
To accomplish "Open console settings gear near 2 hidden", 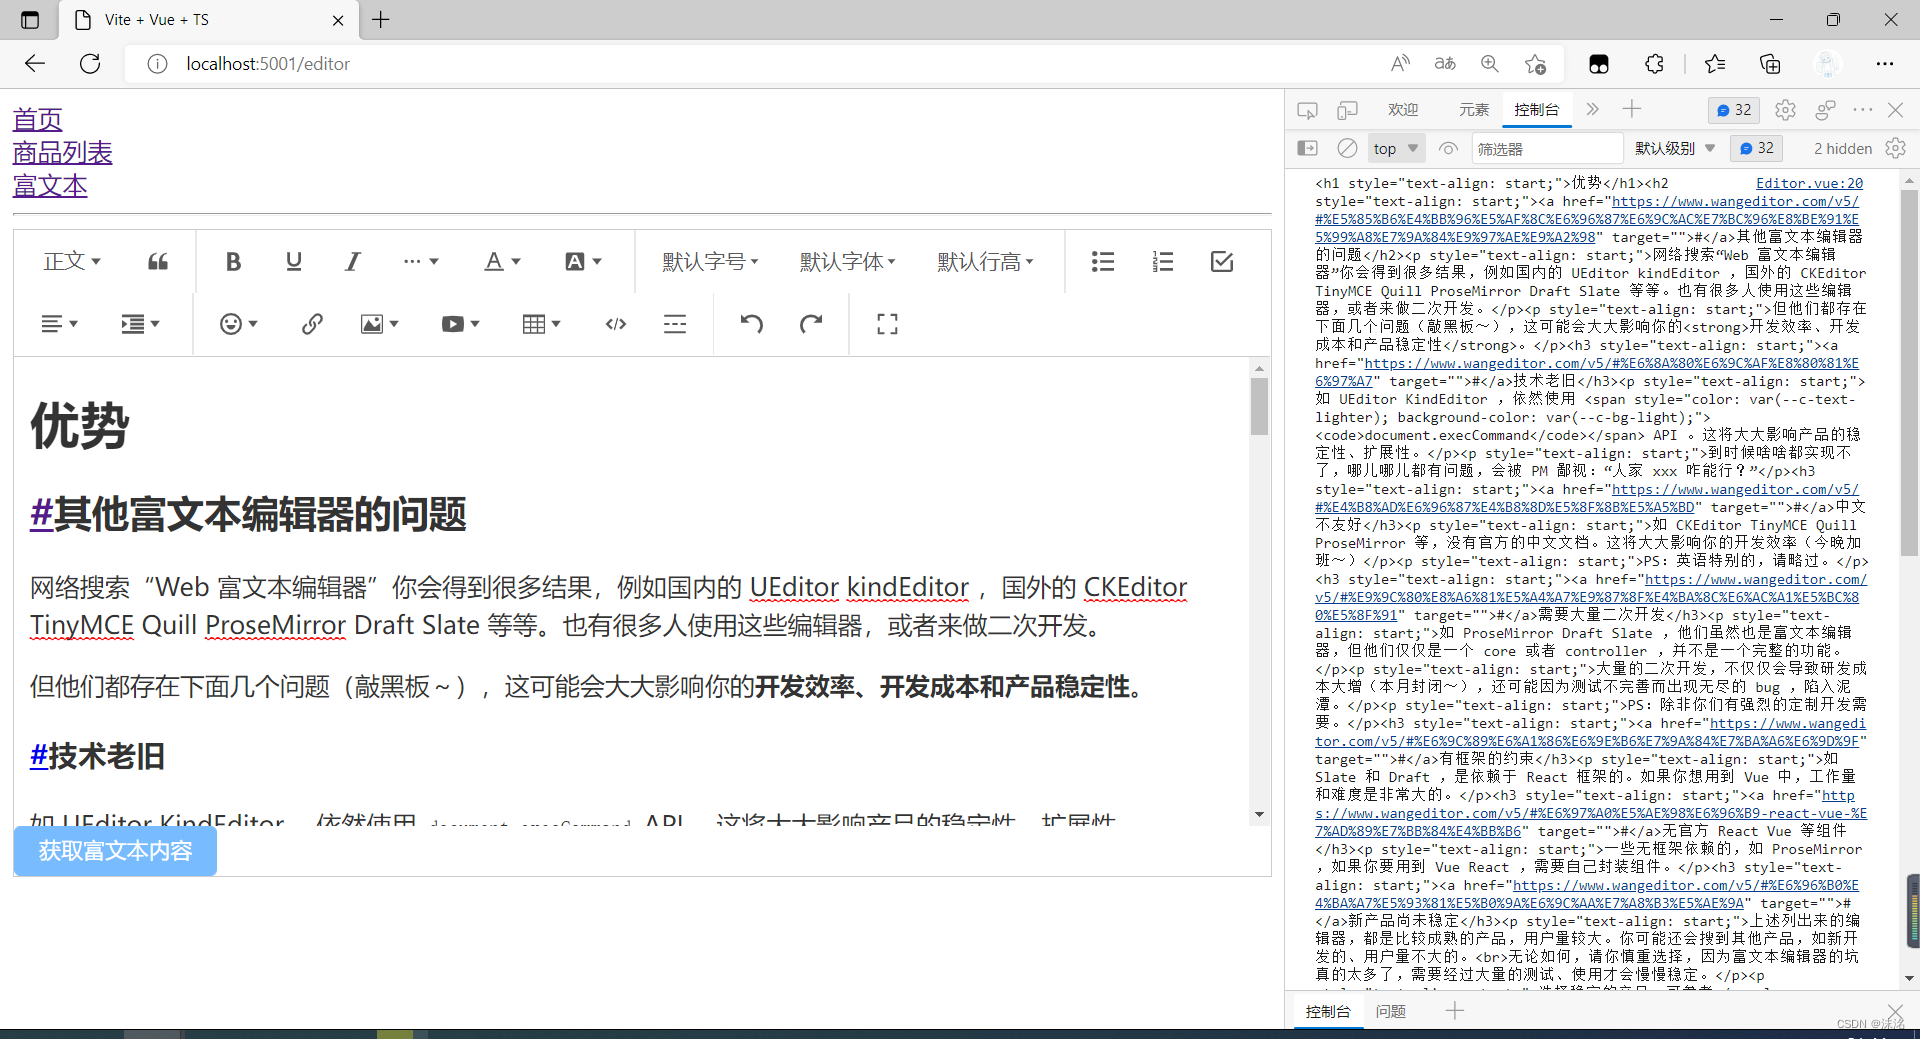I will click(1895, 148).
